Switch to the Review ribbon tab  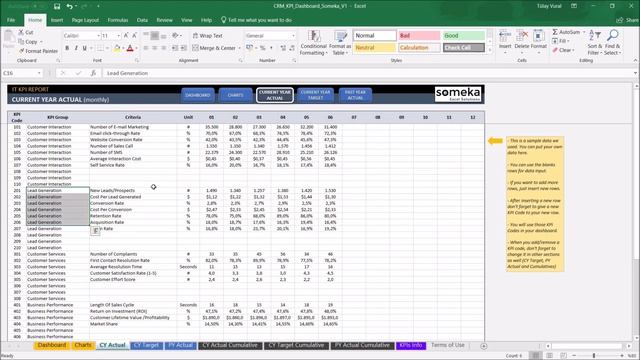point(164,20)
